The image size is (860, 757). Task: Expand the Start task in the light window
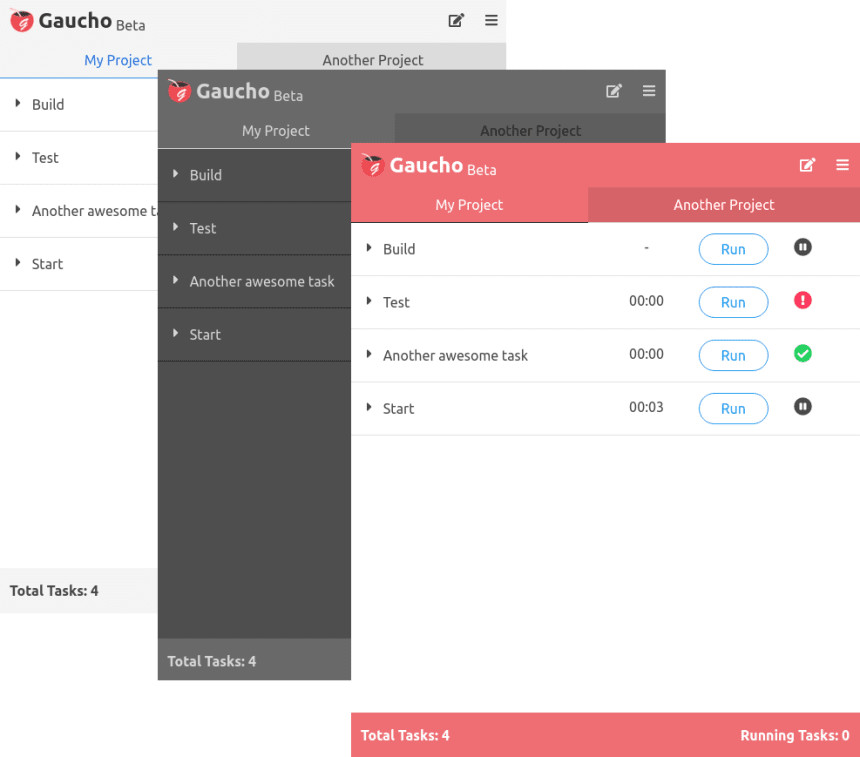click(18, 263)
